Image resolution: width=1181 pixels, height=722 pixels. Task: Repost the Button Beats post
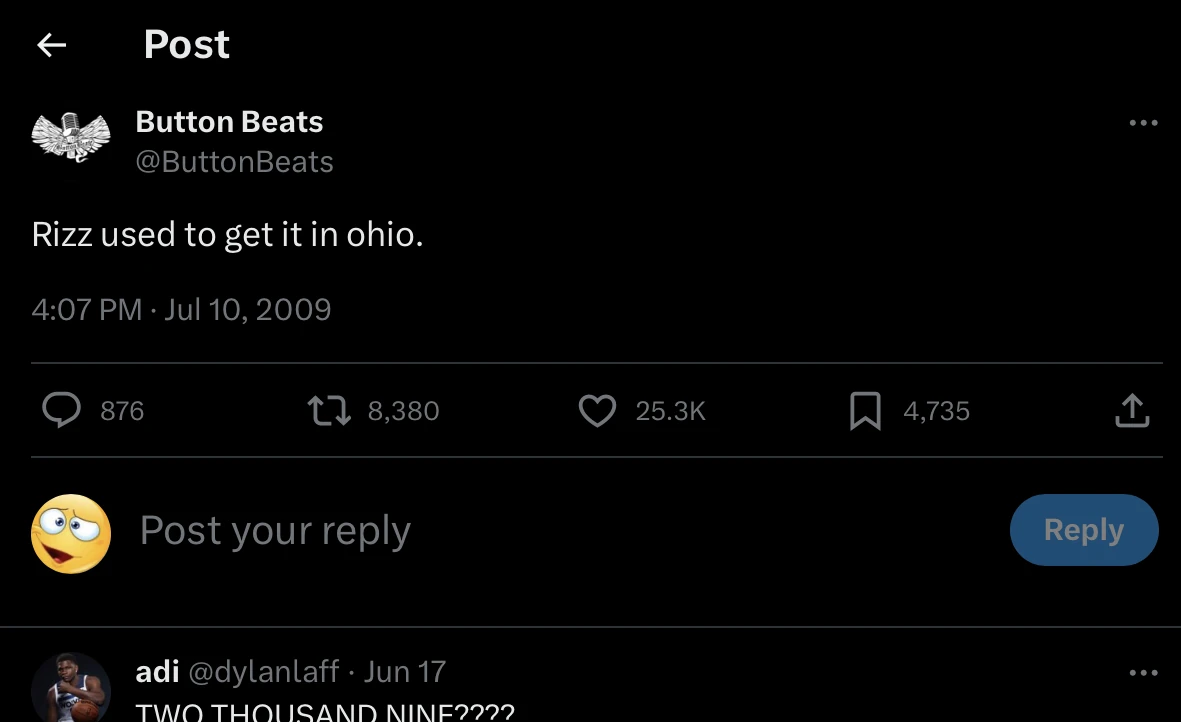(328, 410)
